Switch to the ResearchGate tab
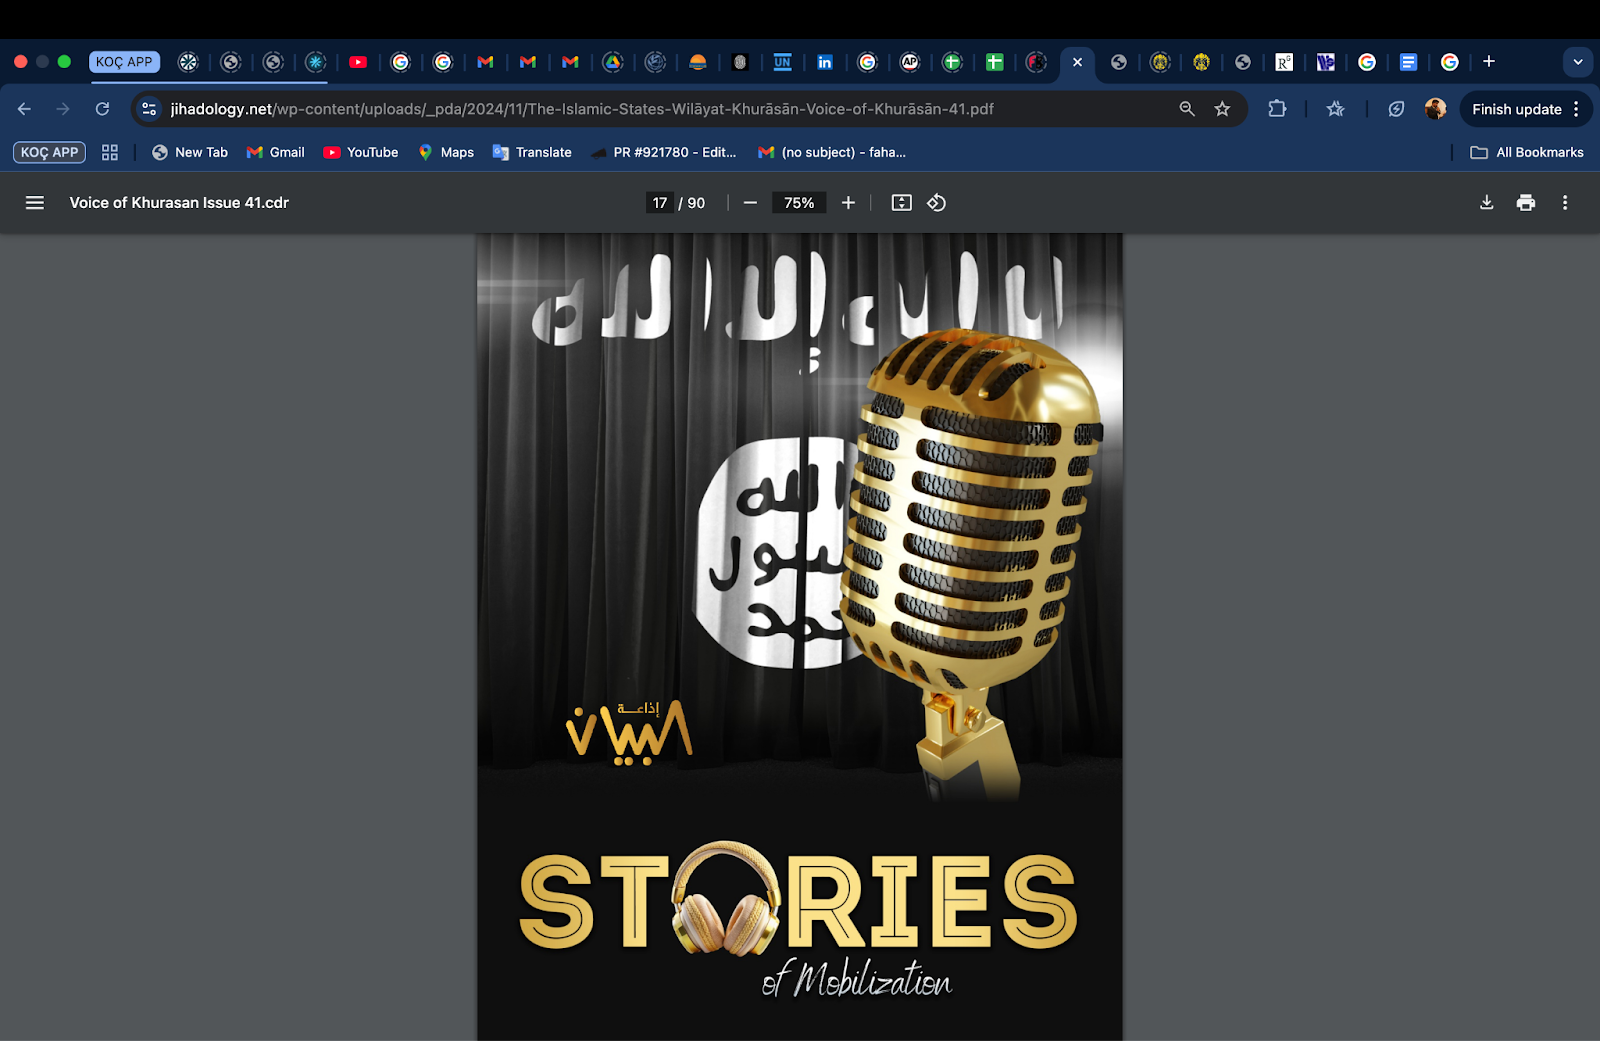This screenshot has width=1600, height=1041. [x=1284, y=62]
